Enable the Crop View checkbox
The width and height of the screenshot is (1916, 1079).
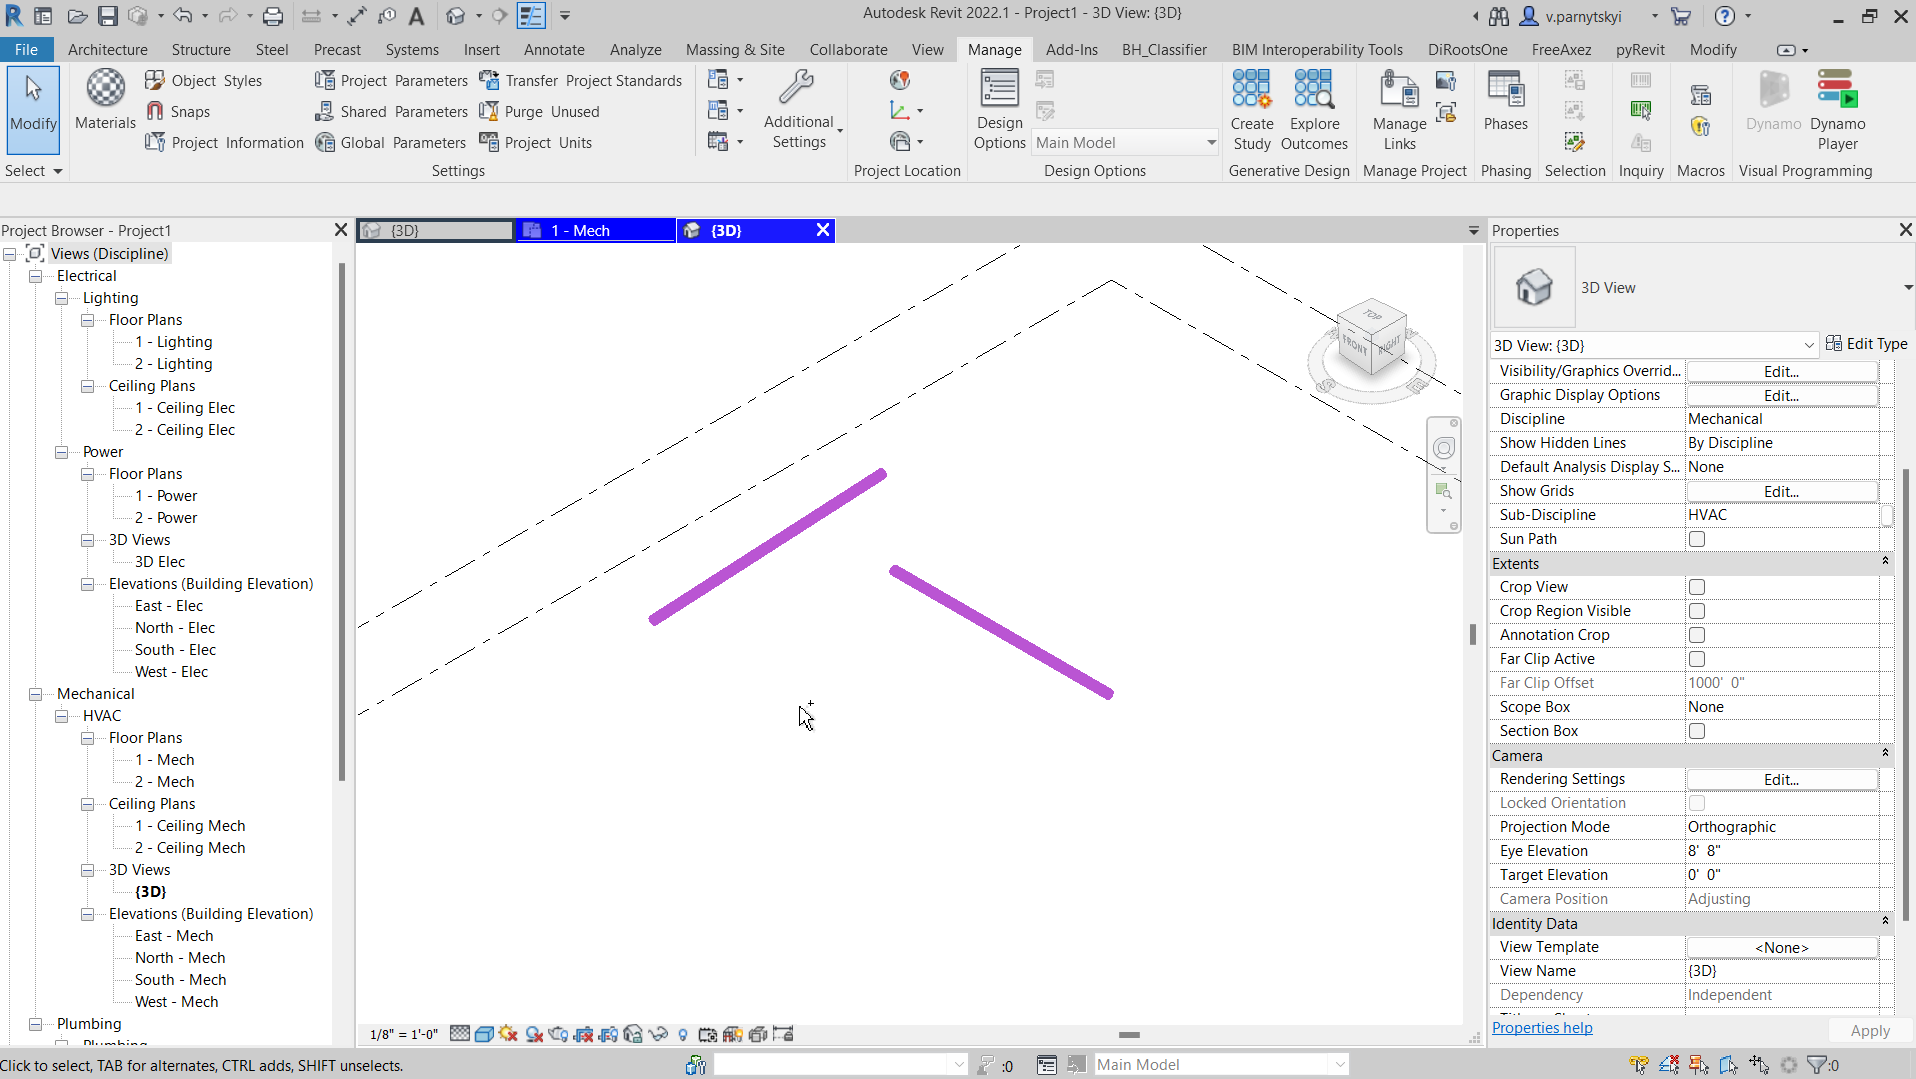click(x=1695, y=587)
